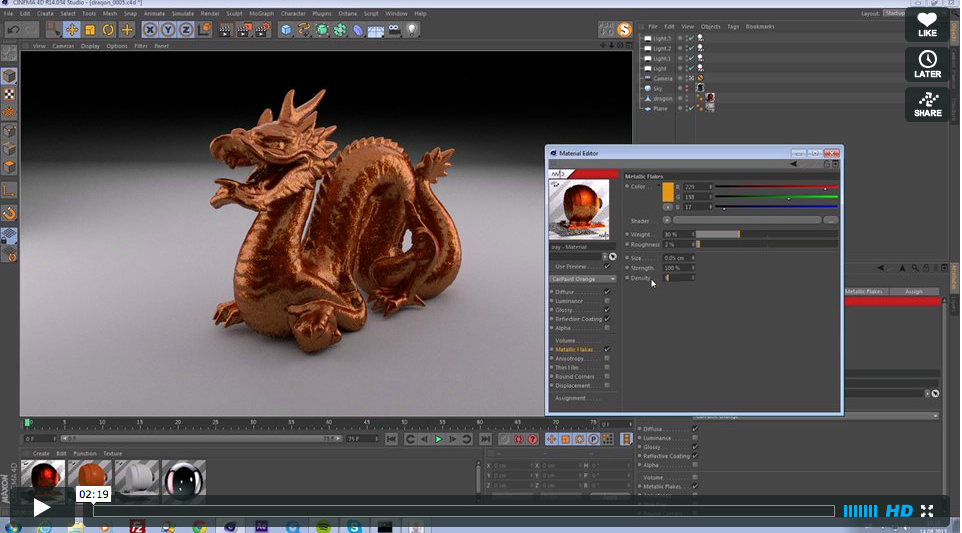Select the Rotate tool in top toolbar
This screenshot has width=962, height=533.
[108, 30]
